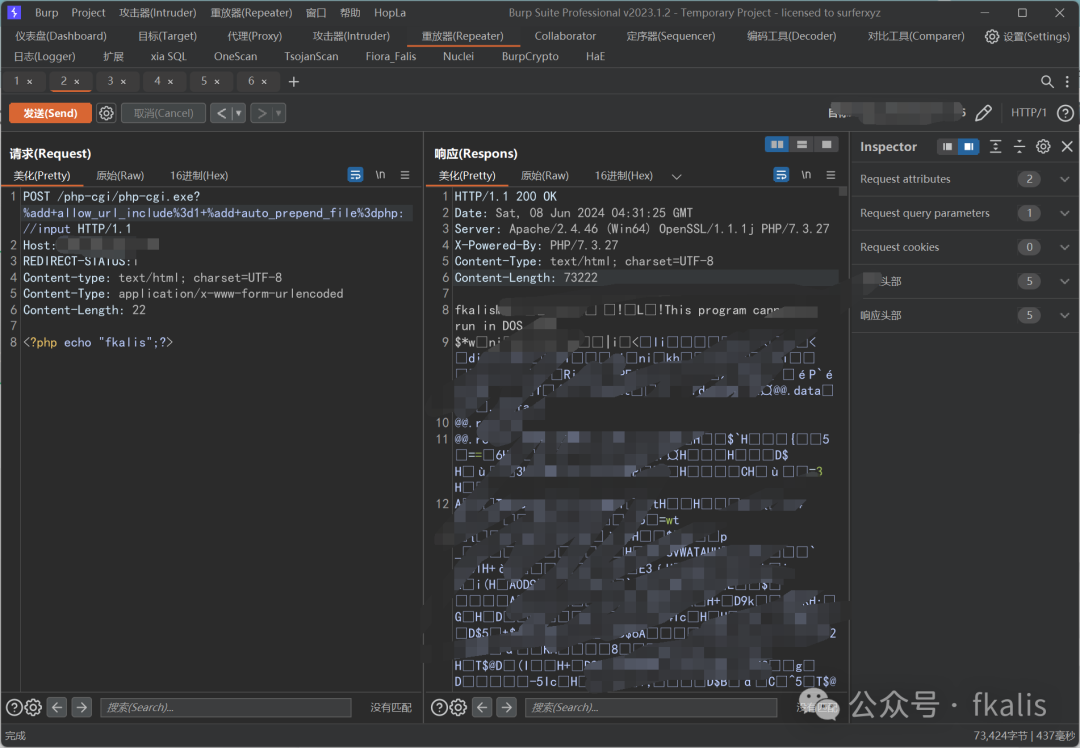Select top-bottom split layout view

(802, 145)
